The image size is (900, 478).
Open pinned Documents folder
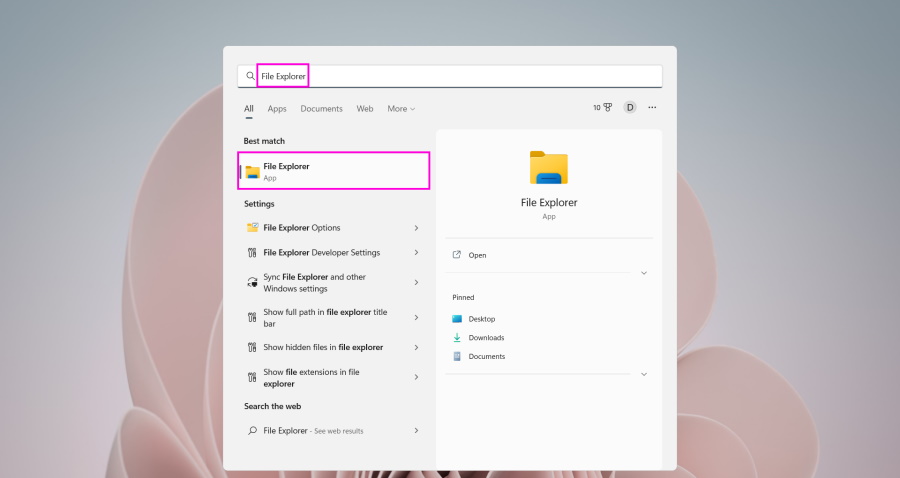point(486,357)
